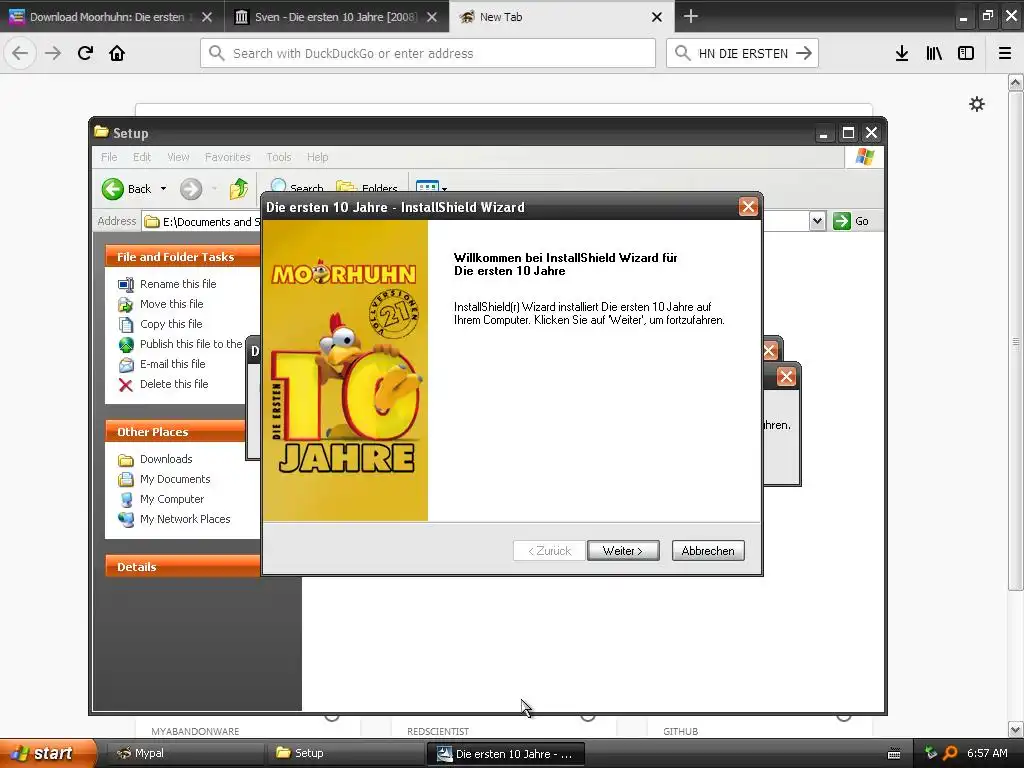Toggle browser sidebar icon

966,53
